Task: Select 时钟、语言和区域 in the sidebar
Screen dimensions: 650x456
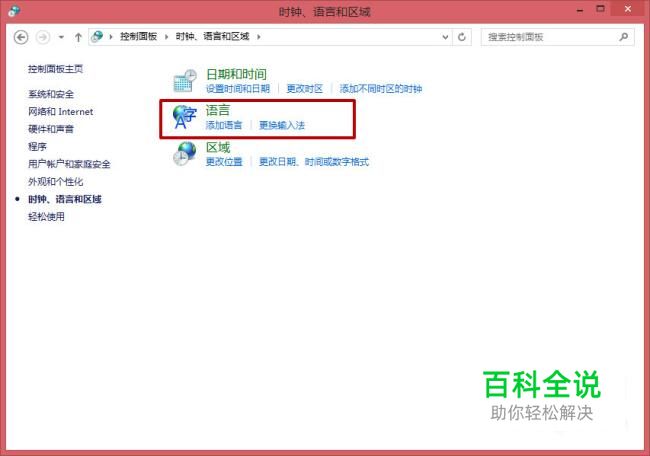Action: pos(65,199)
